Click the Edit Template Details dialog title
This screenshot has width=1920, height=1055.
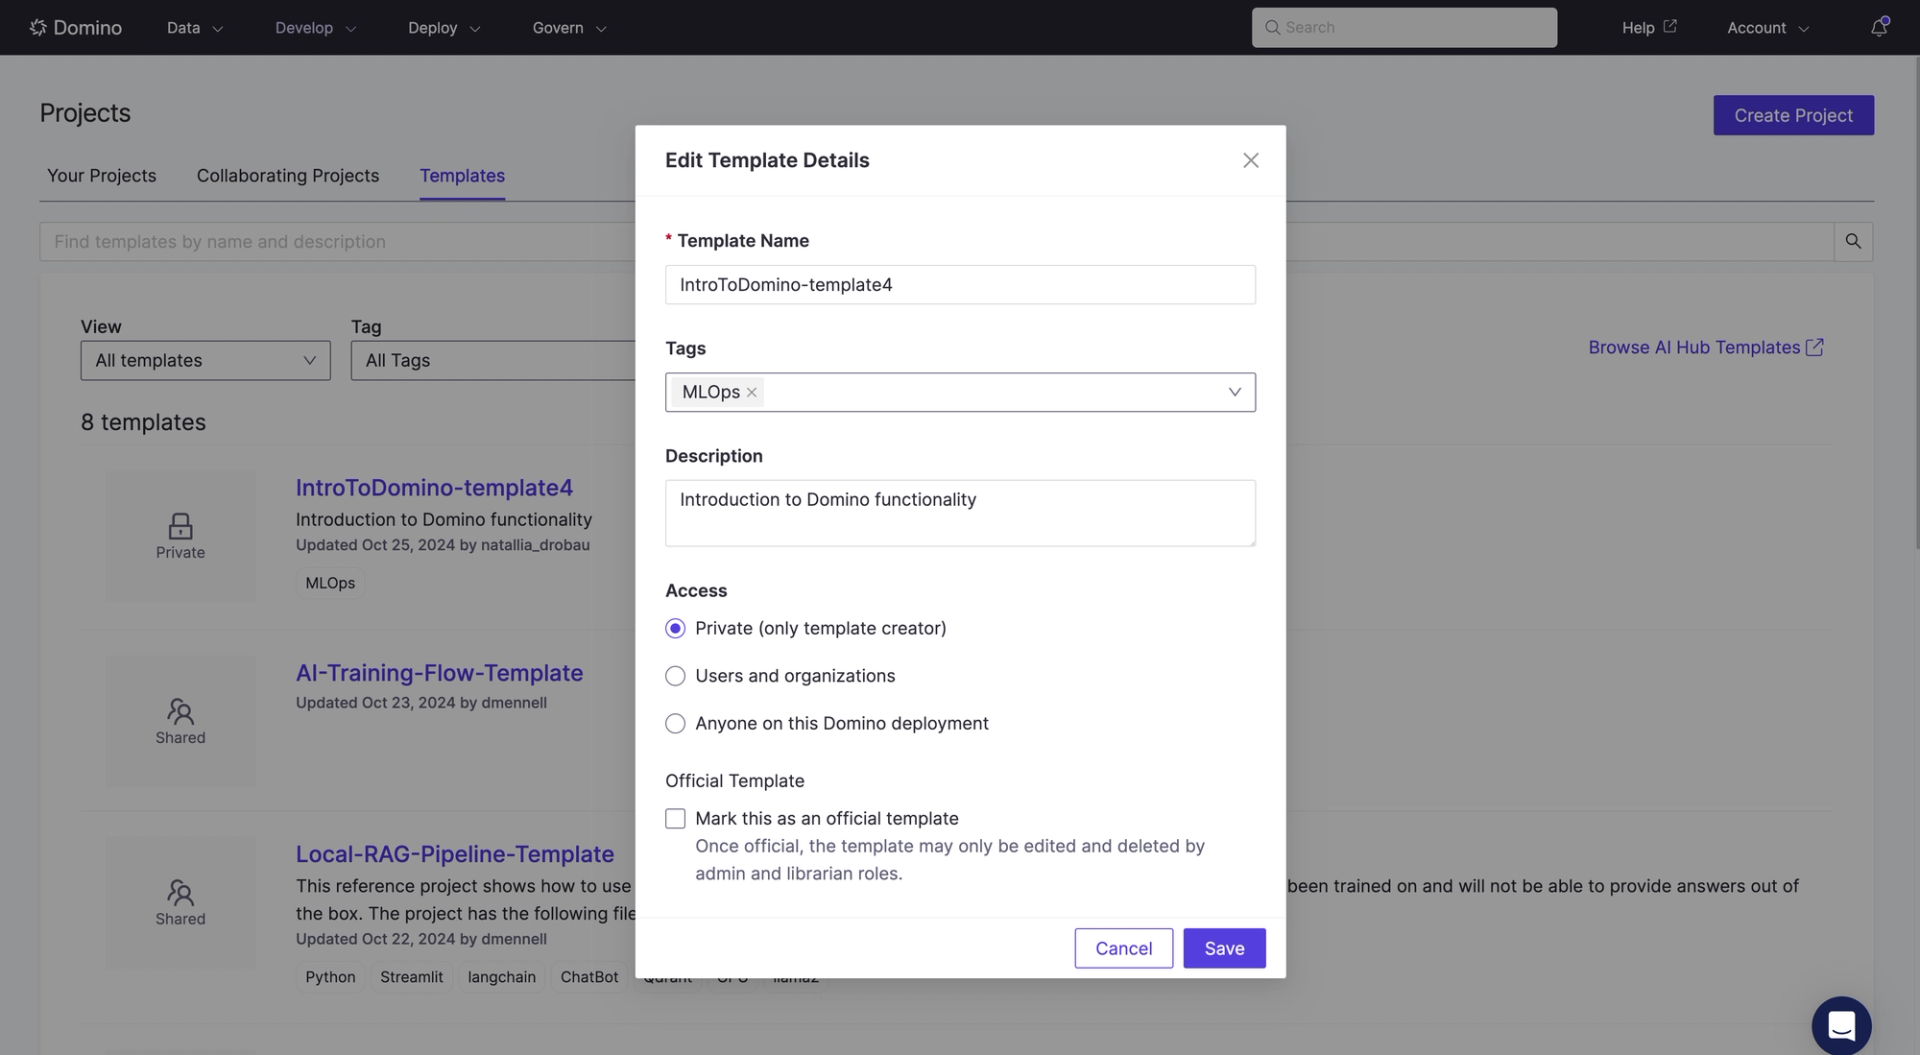[x=767, y=160]
